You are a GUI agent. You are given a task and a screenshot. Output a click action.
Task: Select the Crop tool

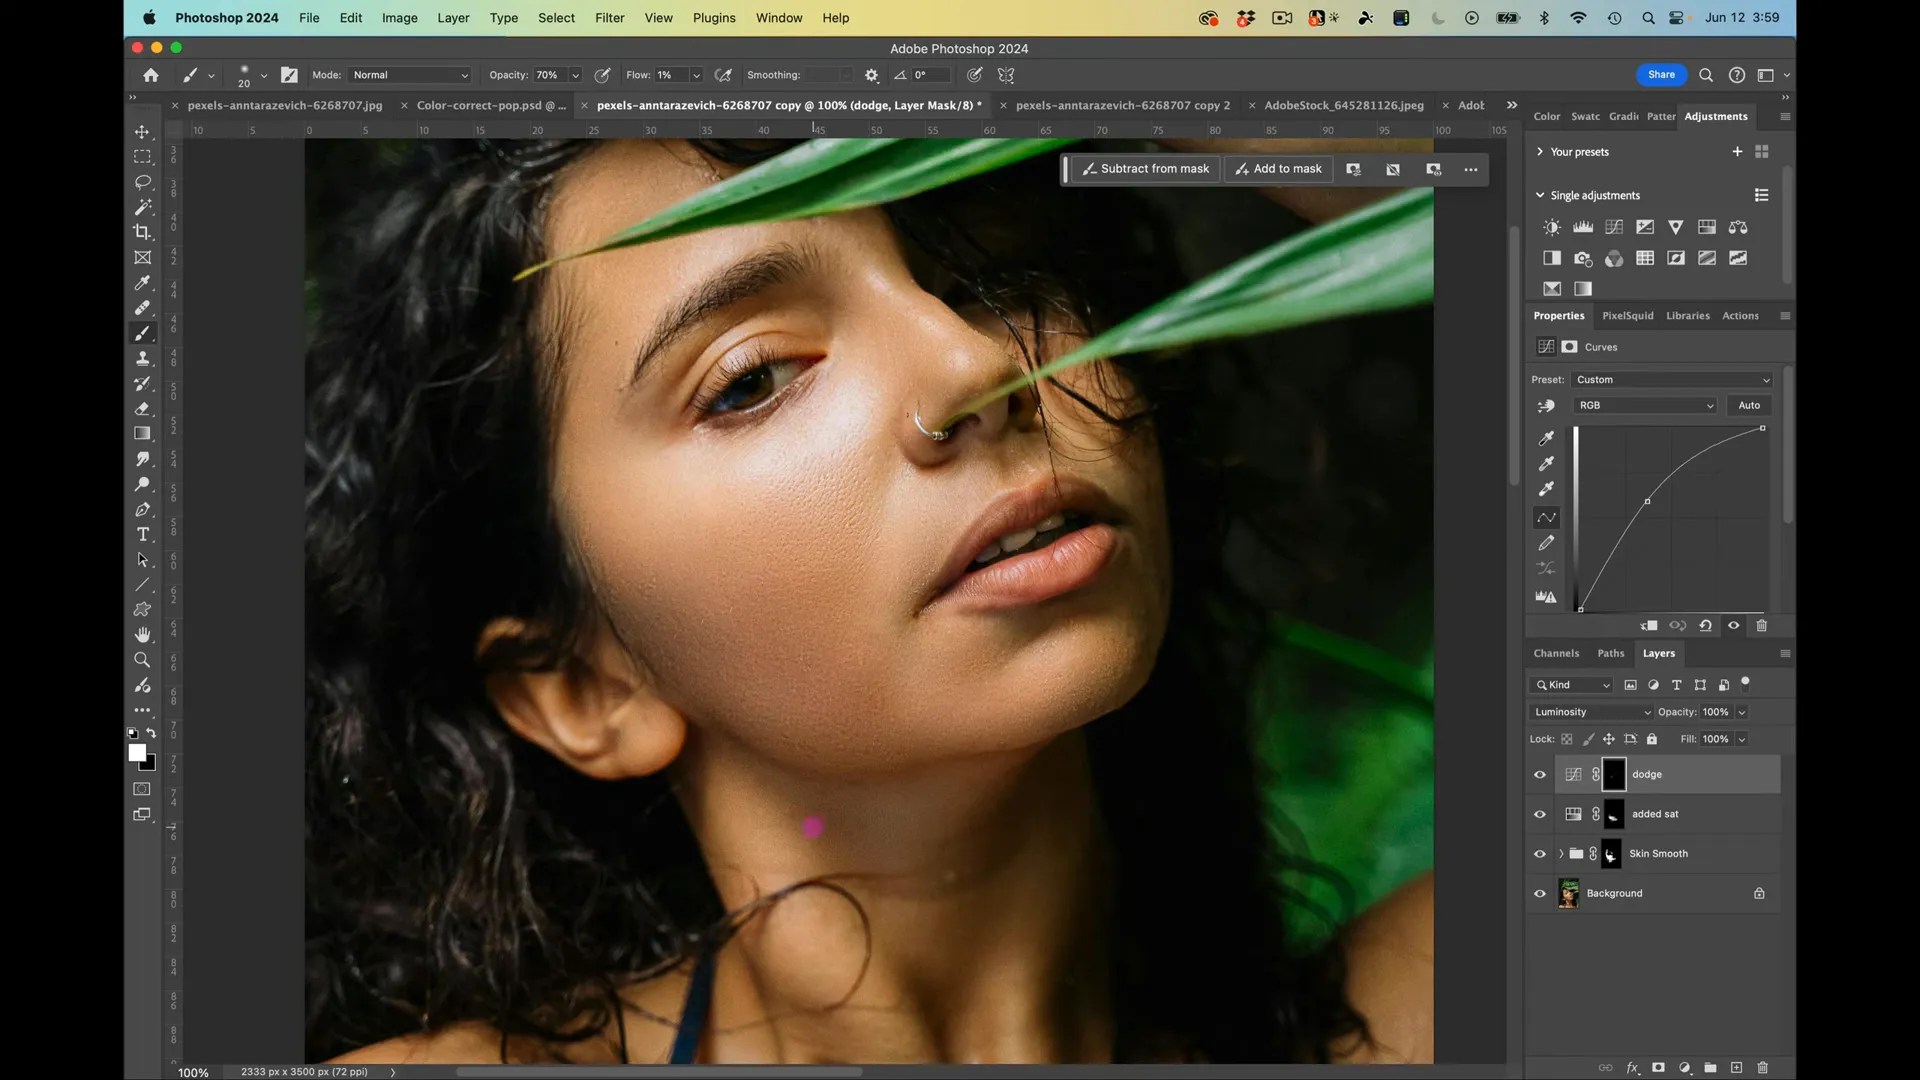pyautogui.click(x=143, y=232)
